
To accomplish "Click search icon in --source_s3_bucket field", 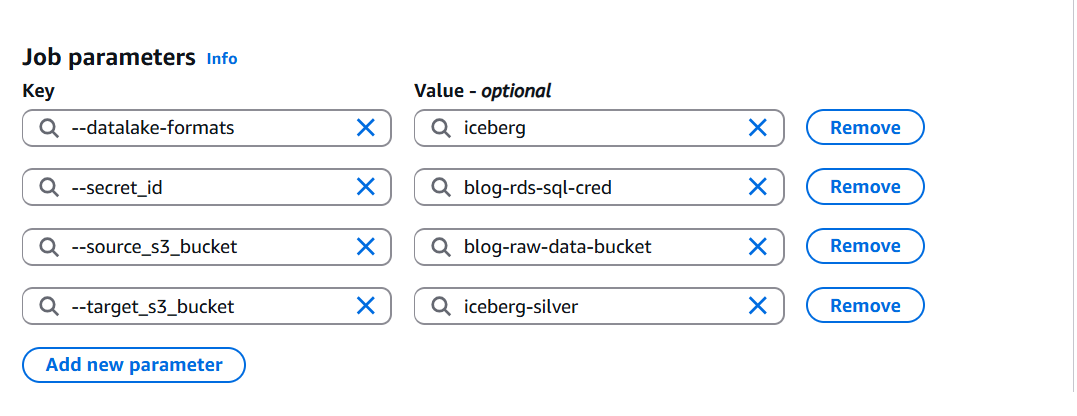I will 48,246.
